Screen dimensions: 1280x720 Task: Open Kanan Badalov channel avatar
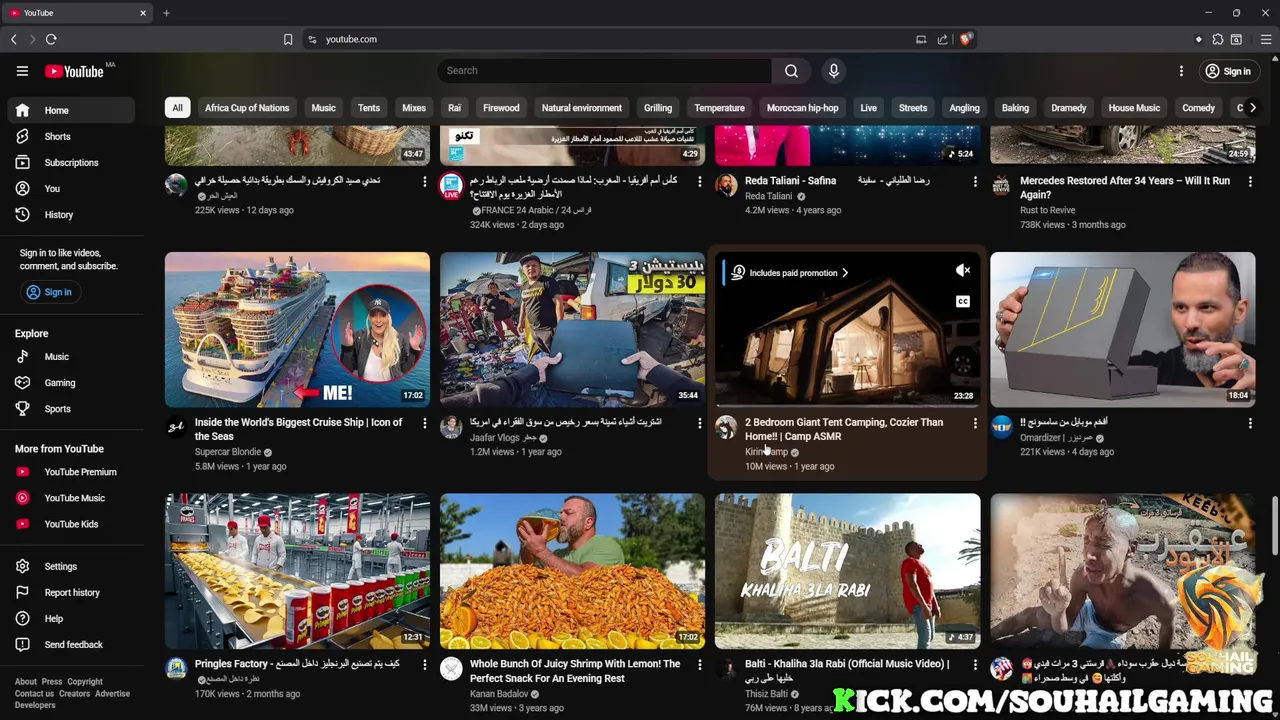click(451, 669)
